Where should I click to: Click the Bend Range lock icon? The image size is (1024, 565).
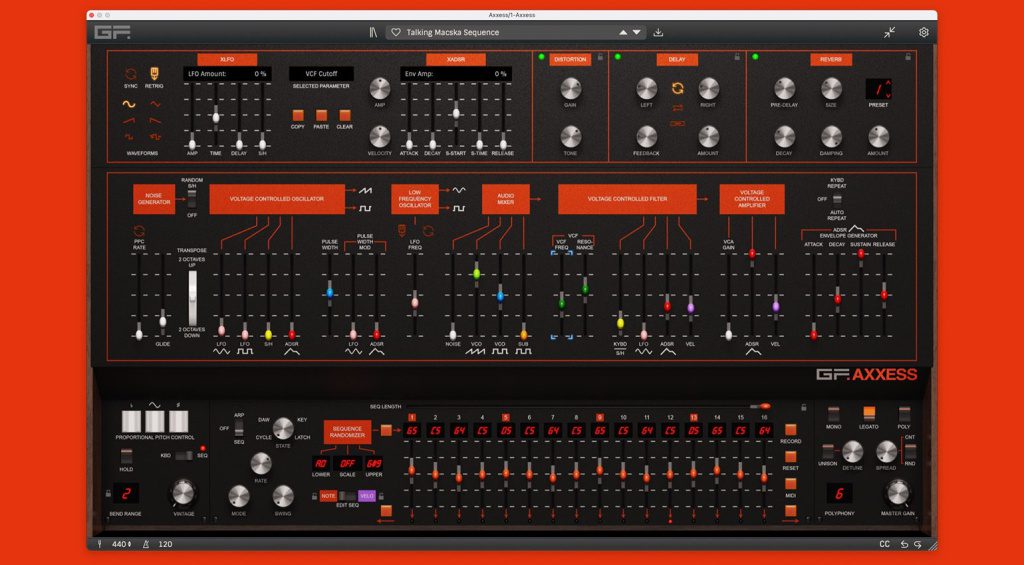(x=108, y=493)
